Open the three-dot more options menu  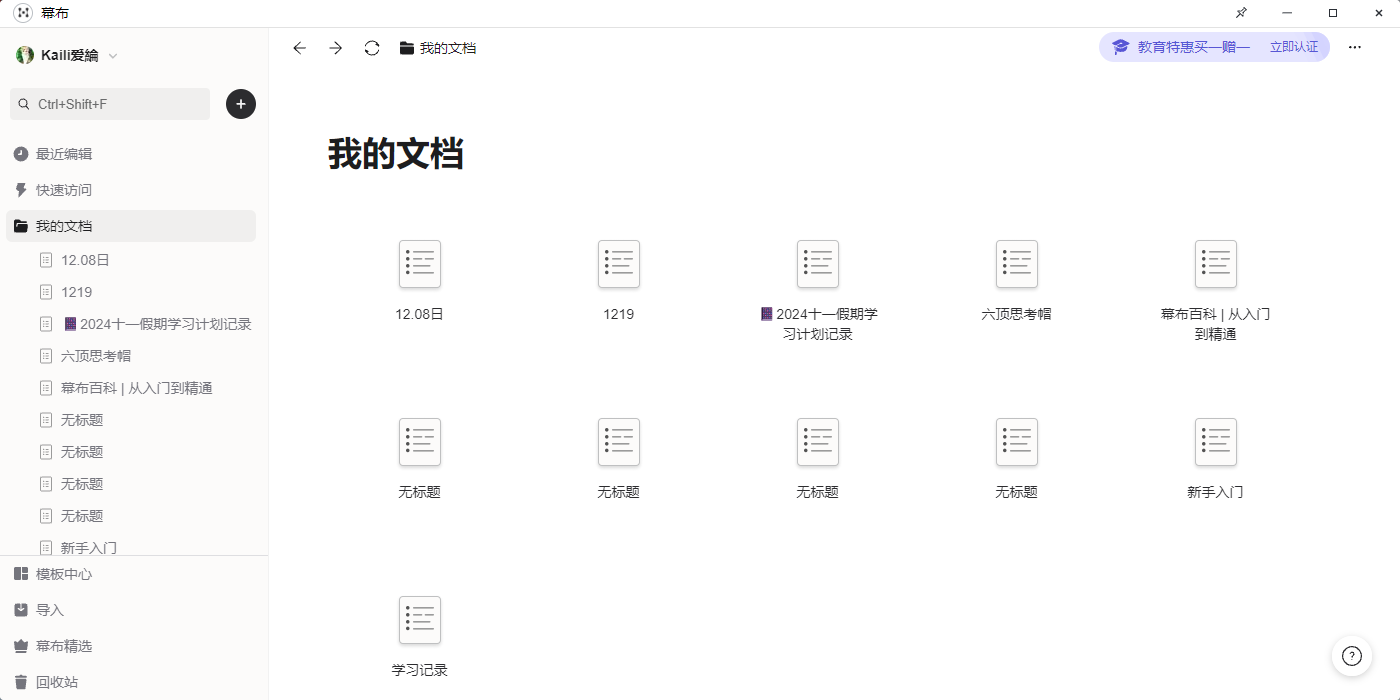(1355, 47)
